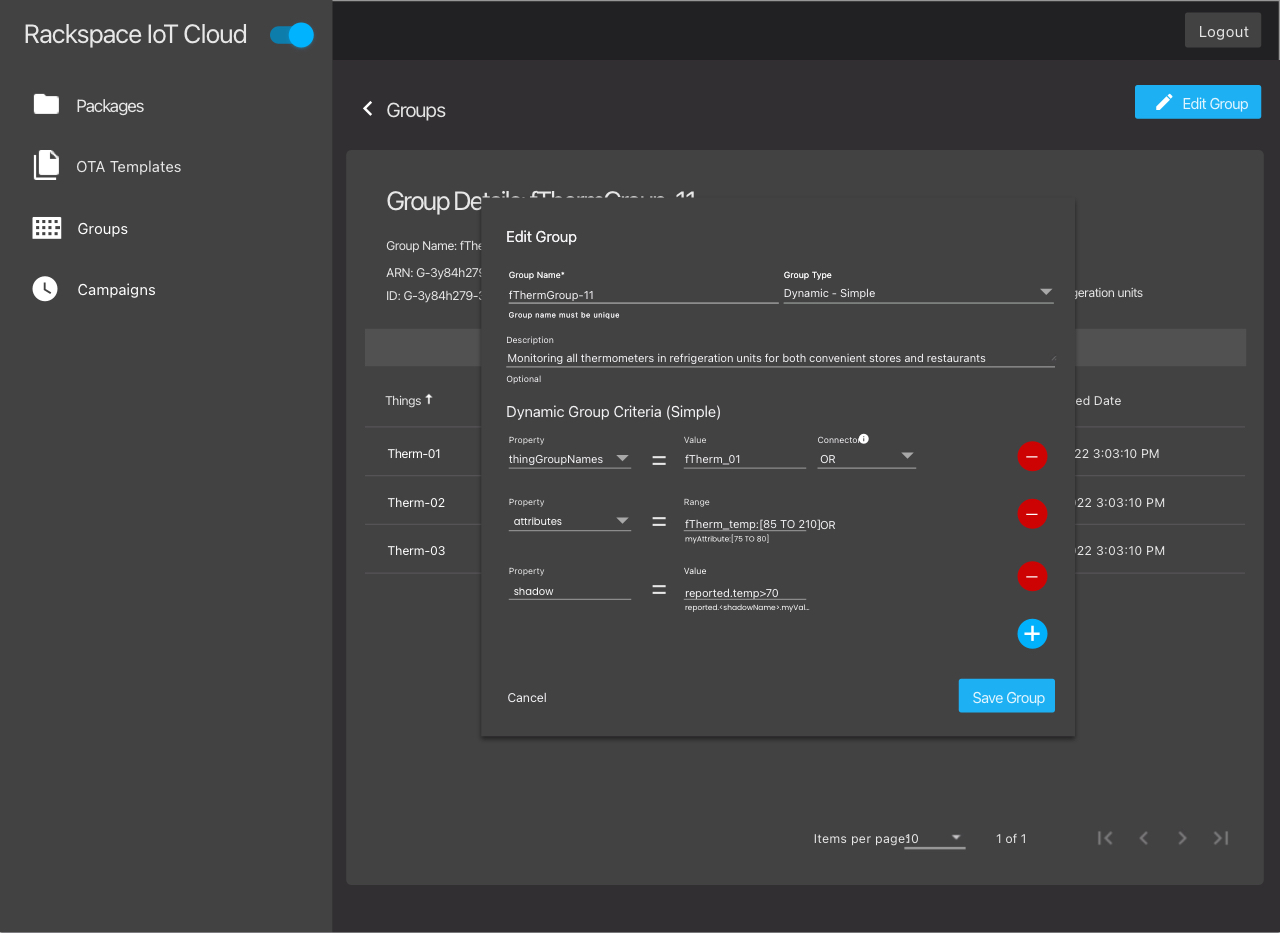Remove the thingGroupNames criteria row
1280x933 pixels.
tap(1032, 457)
